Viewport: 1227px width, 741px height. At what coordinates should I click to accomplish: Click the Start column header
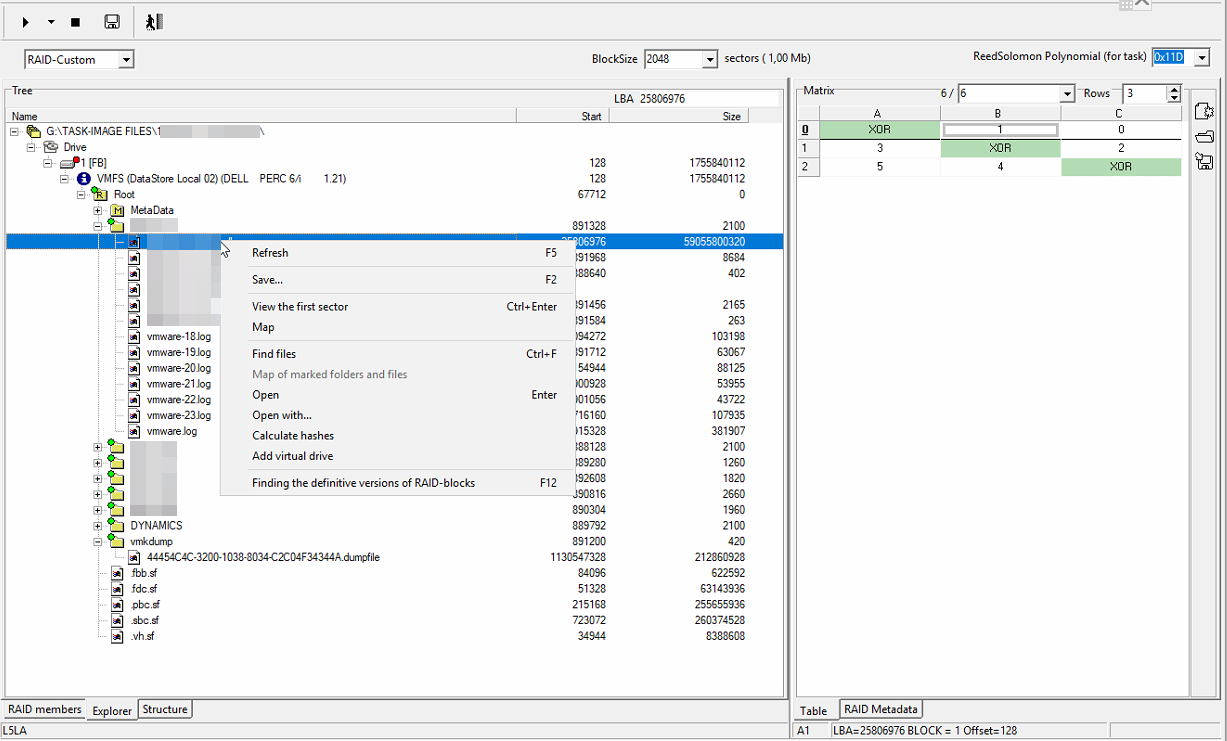[562, 116]
